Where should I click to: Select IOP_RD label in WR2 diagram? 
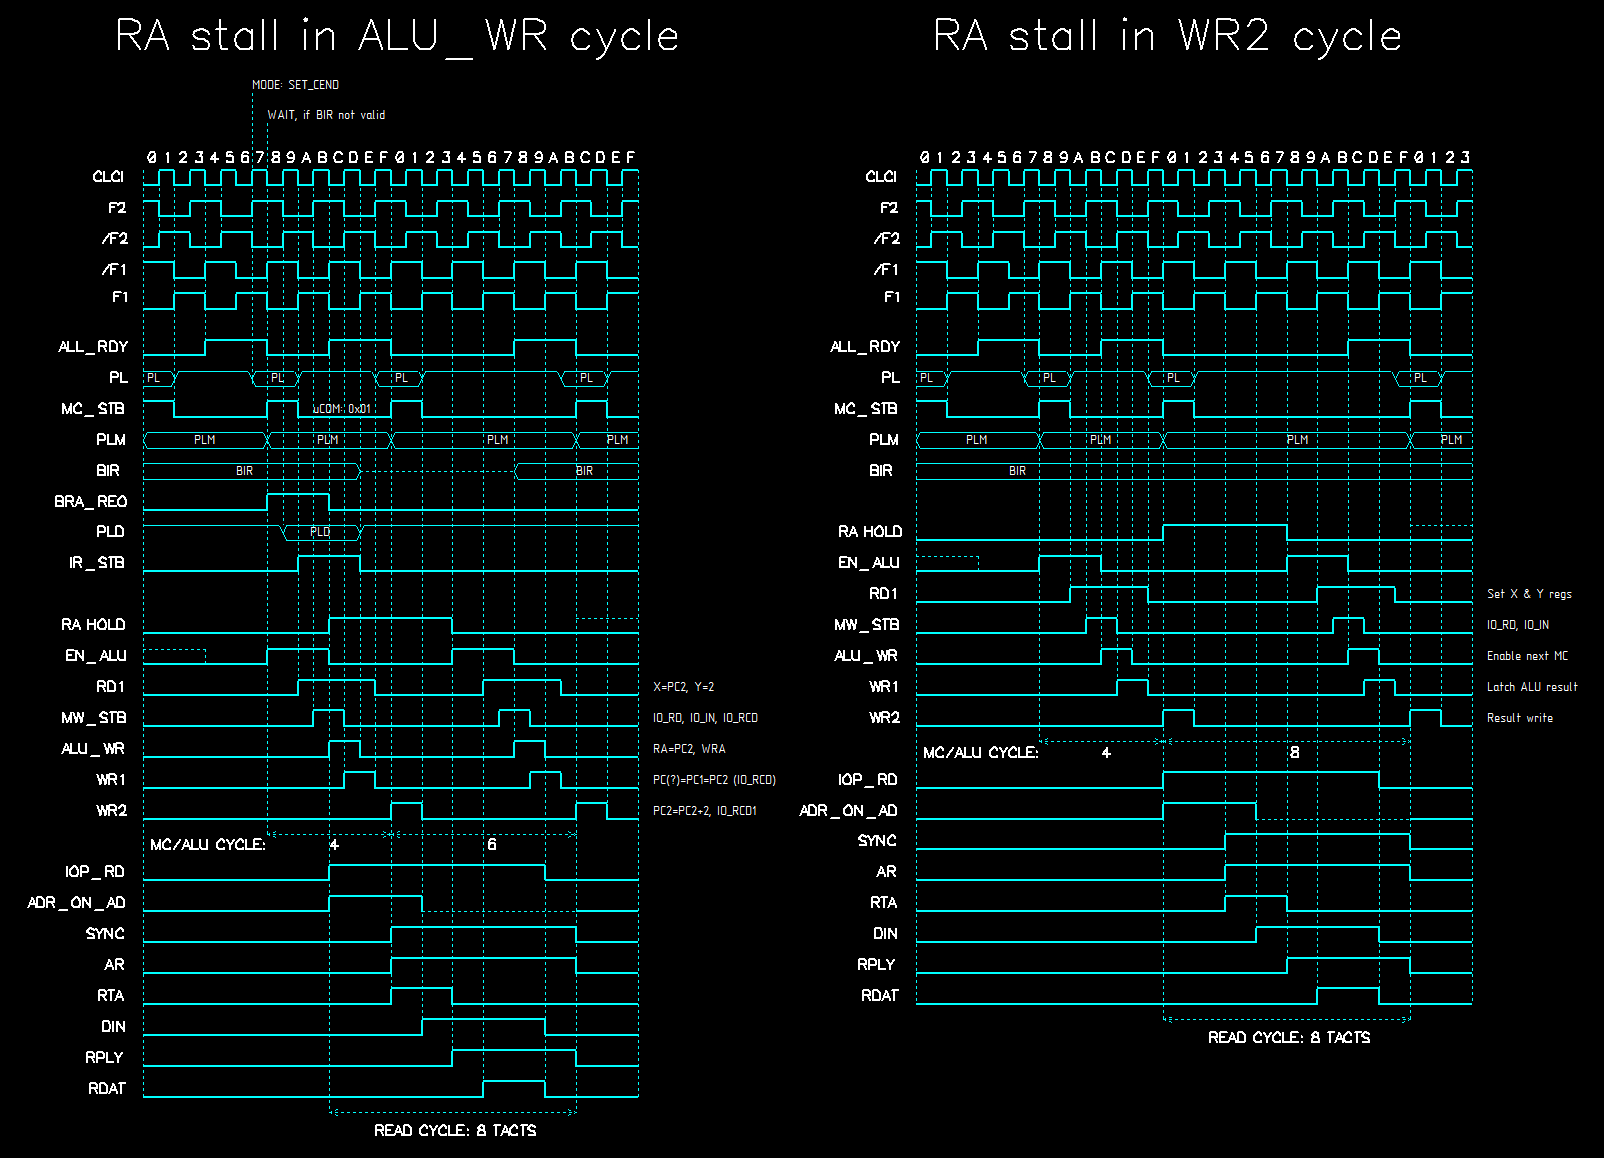(868, 780)
